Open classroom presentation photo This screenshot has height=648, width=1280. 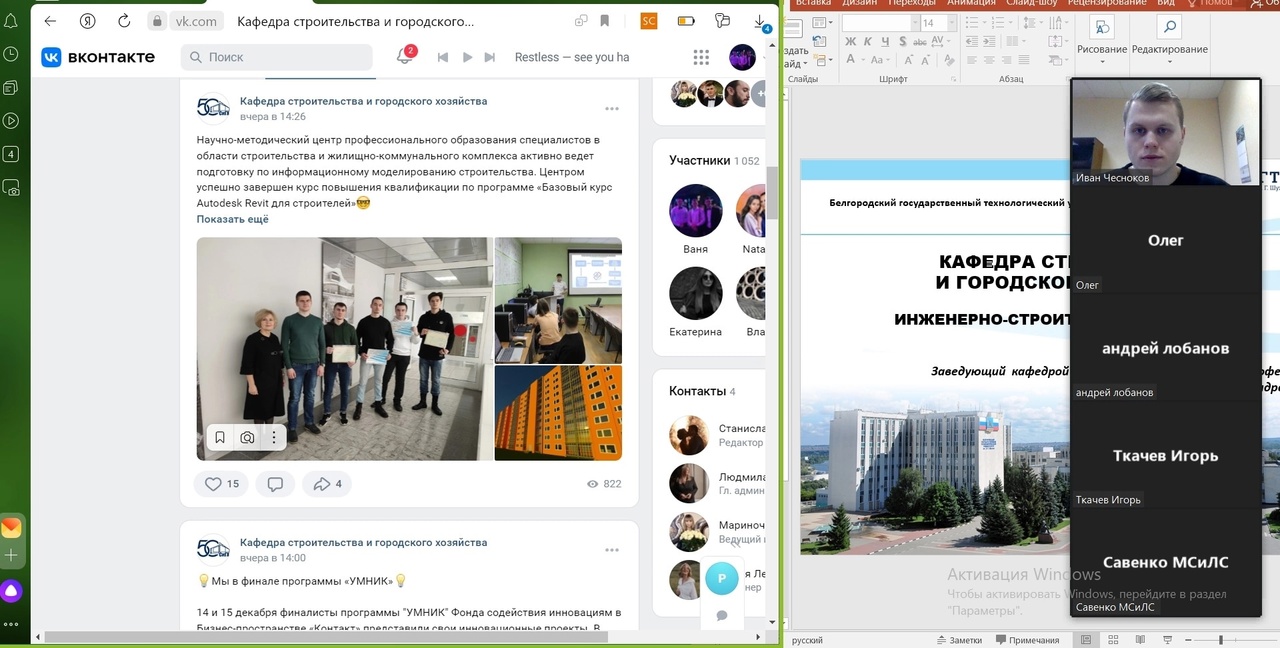click(x=558, y=300)
